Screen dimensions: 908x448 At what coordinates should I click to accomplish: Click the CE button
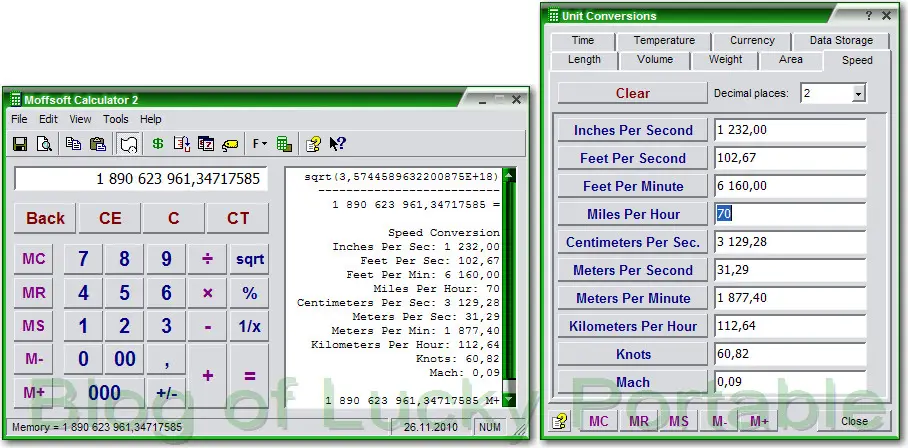110,218
